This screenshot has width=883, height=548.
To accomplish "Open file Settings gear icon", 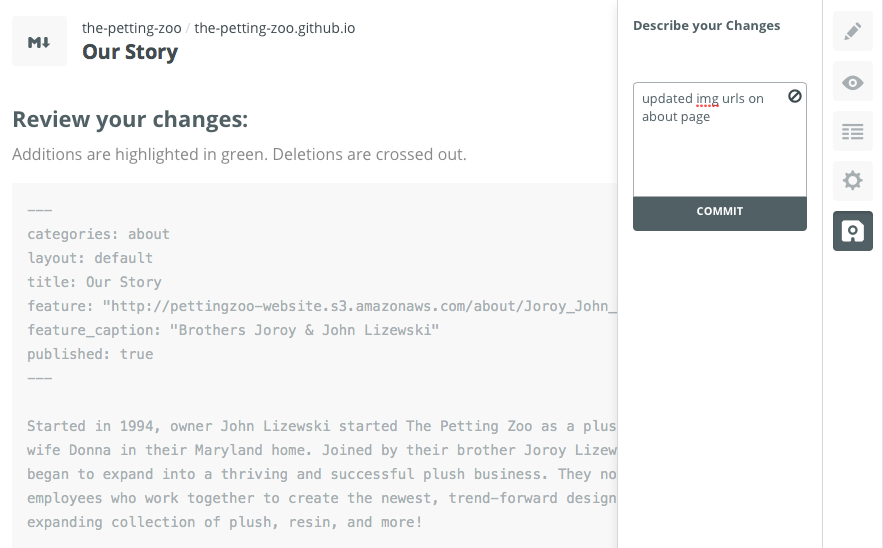I will tap(852, 181).
